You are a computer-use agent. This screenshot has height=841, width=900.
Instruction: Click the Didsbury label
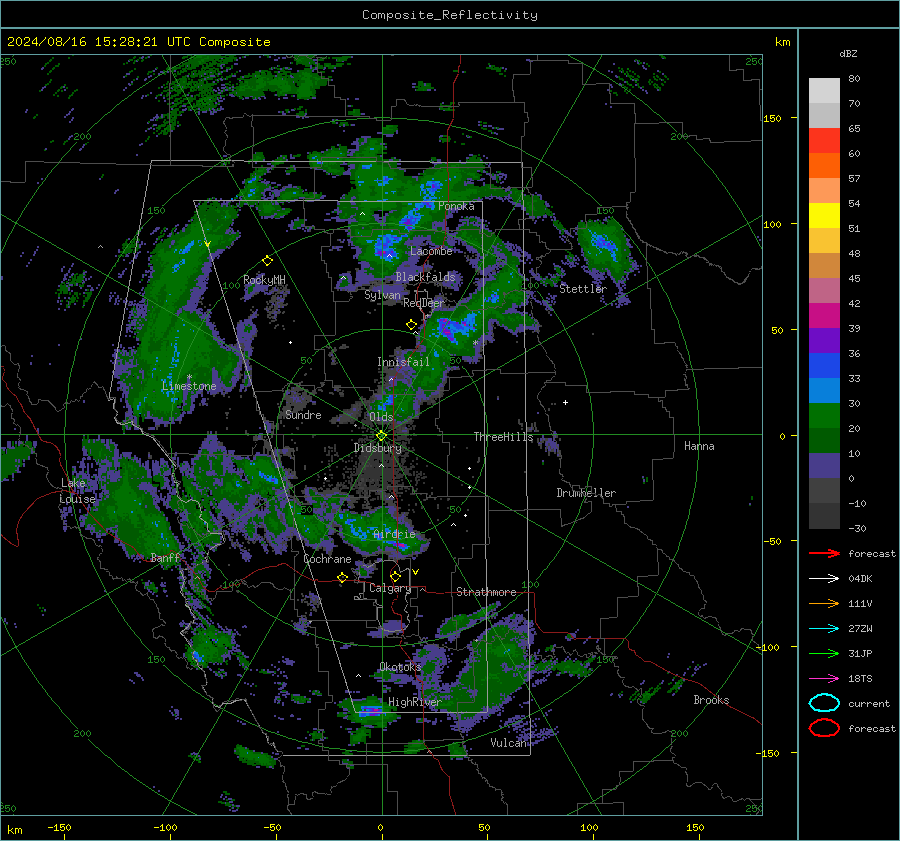point(377,448)
